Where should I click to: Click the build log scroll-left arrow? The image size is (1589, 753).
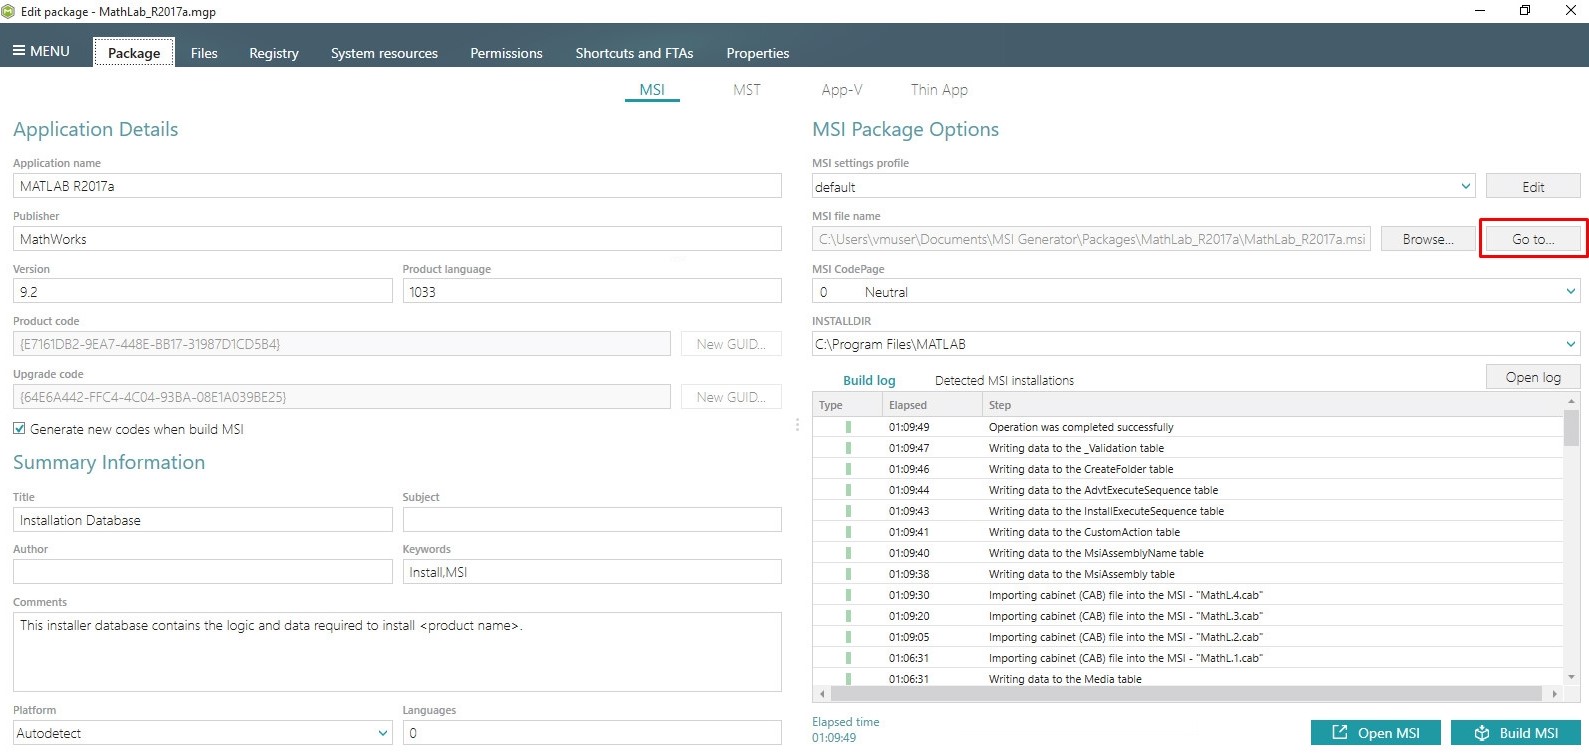(x=822, y=694)
